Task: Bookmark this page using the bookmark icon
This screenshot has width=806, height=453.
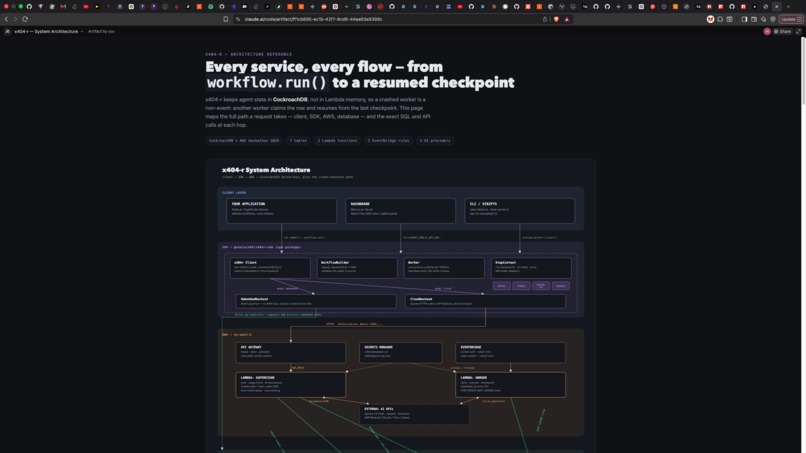Action: pos(226,19)
